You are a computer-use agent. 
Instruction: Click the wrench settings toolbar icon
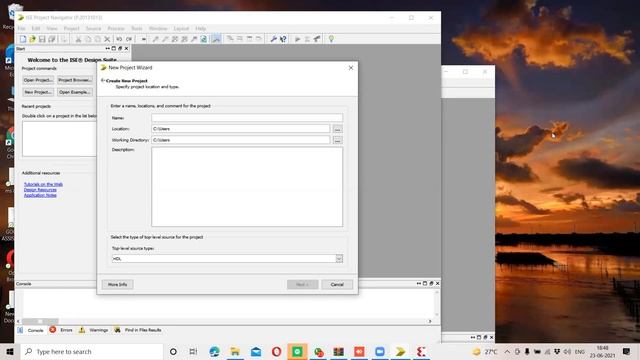tap(273, 39)
